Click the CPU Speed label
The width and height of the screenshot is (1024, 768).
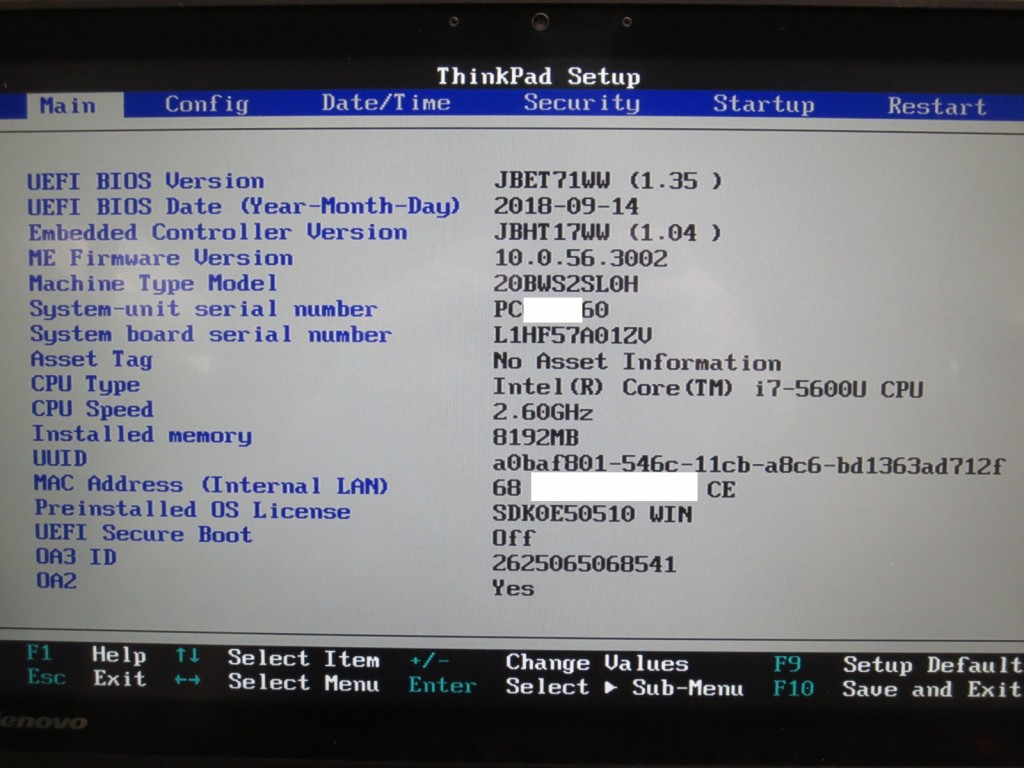tap(93, 409)
